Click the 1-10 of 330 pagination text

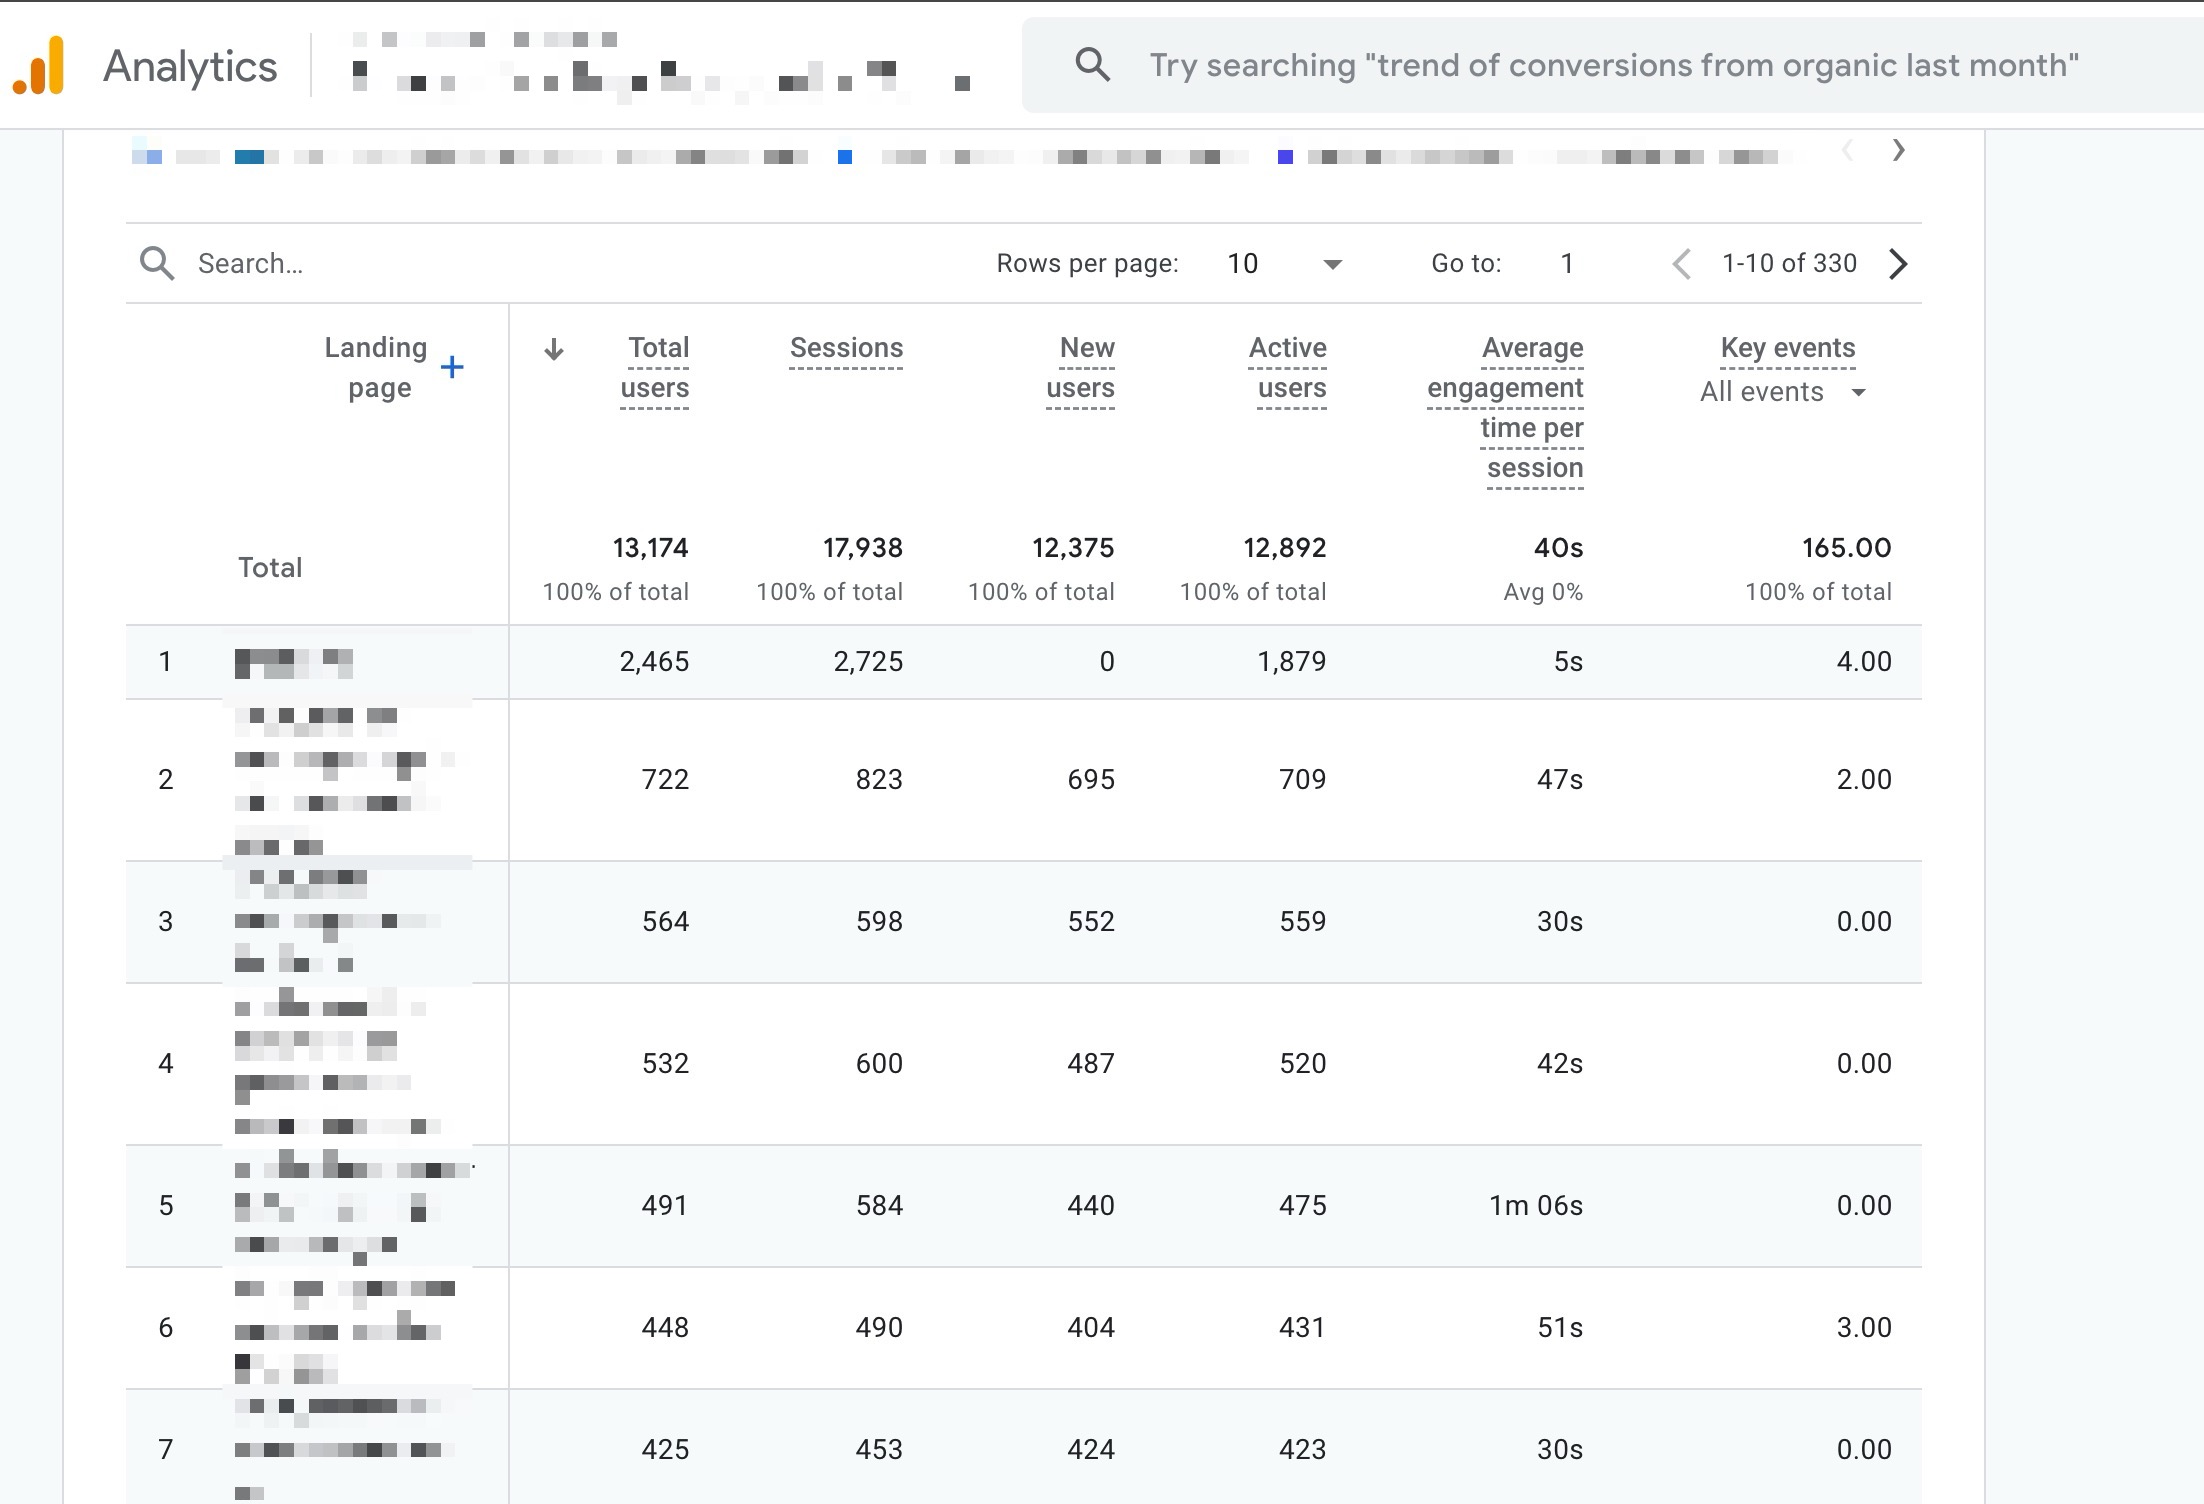point(1789,264)
